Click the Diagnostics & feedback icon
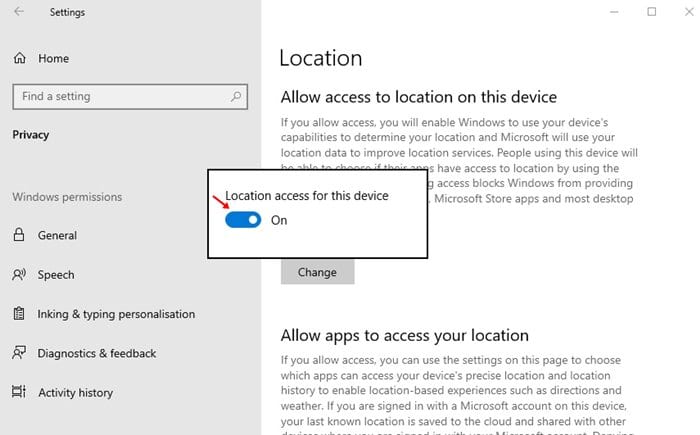The height and width of the screenshot is (435, 700). (19, 353)
